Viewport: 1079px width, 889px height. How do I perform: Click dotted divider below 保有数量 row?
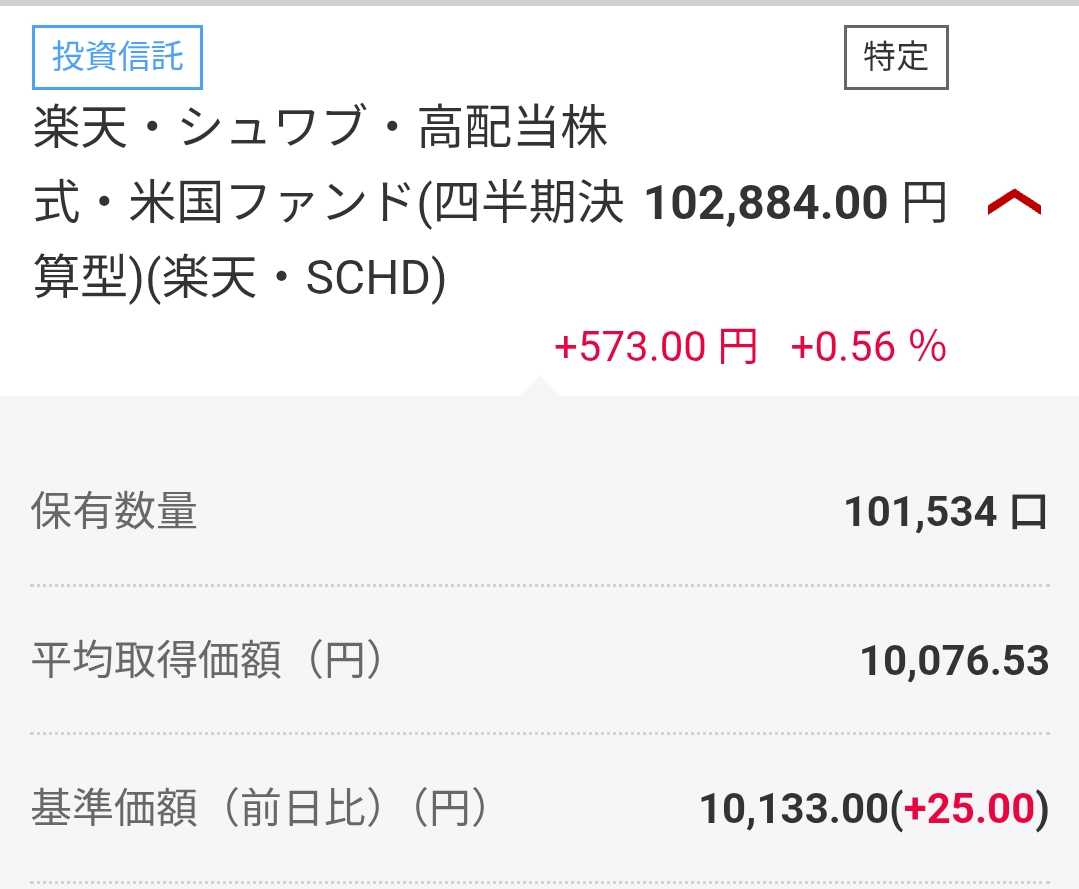tap(540, 585)
